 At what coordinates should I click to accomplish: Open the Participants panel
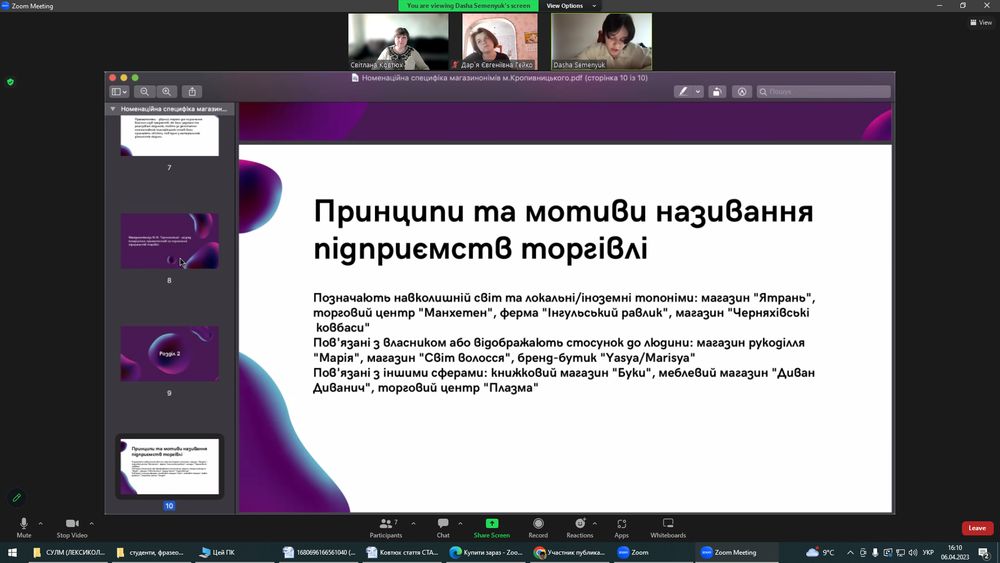coord(385,527)
